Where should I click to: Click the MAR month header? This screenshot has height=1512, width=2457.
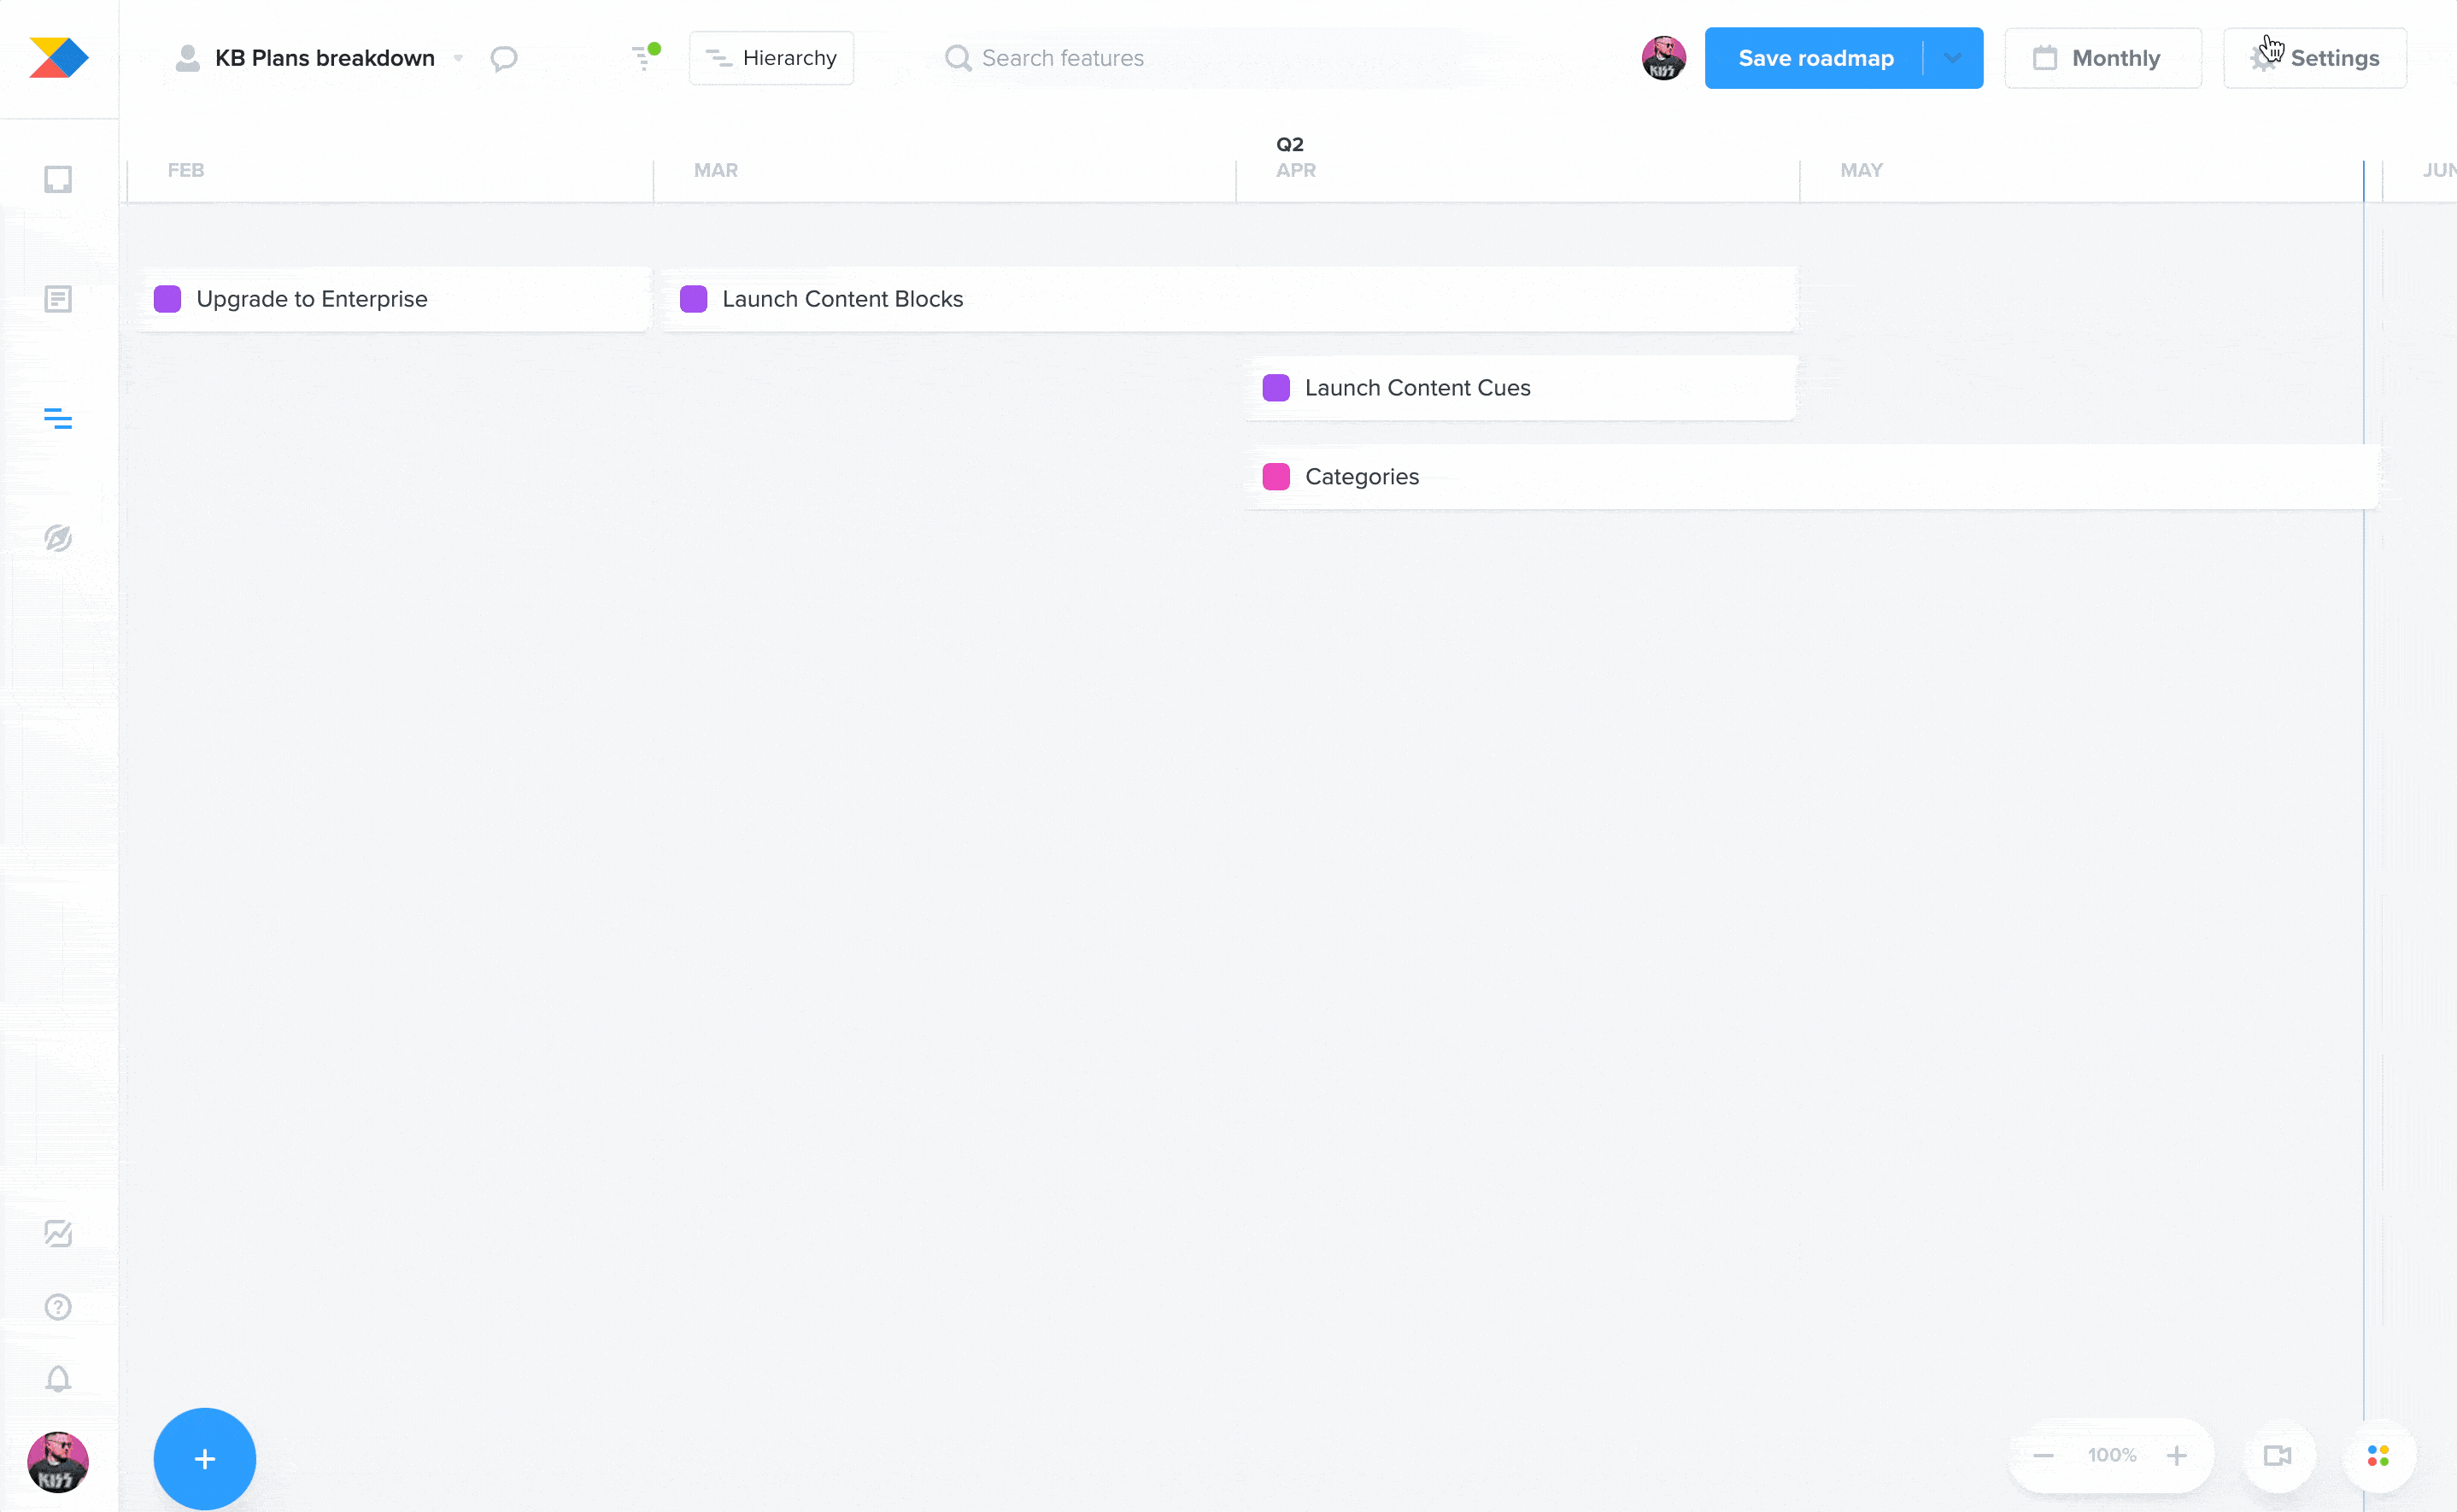click(x=716, y=170)
